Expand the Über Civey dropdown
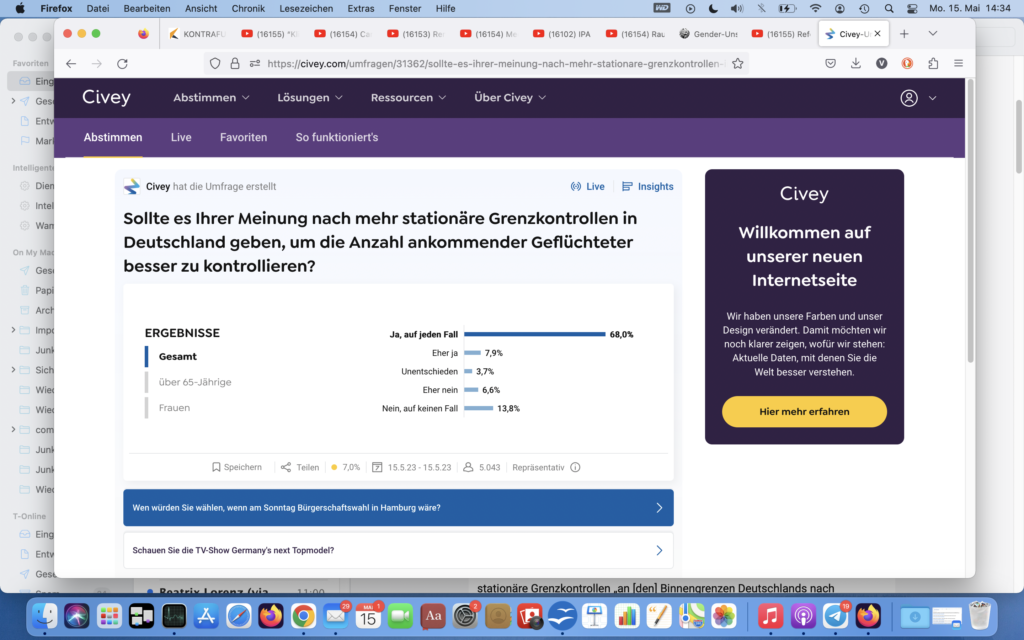Viewport: 1024px width, 640px height. click(510, 98)
